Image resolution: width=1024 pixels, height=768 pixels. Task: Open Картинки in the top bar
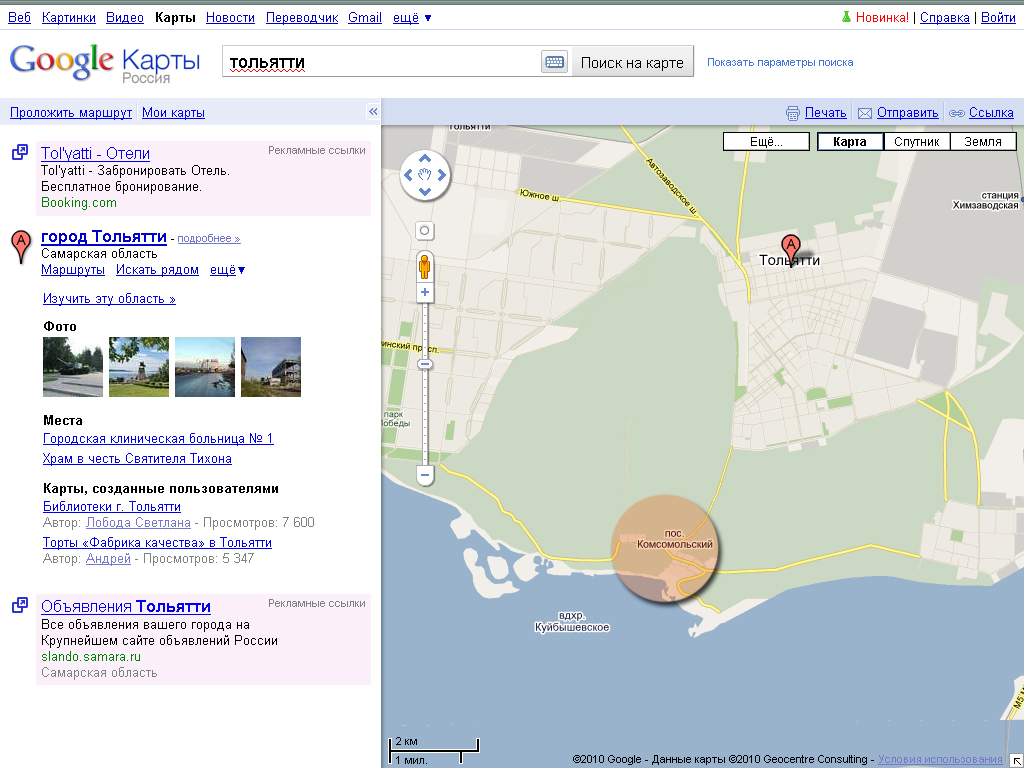[x=69, y=18]
